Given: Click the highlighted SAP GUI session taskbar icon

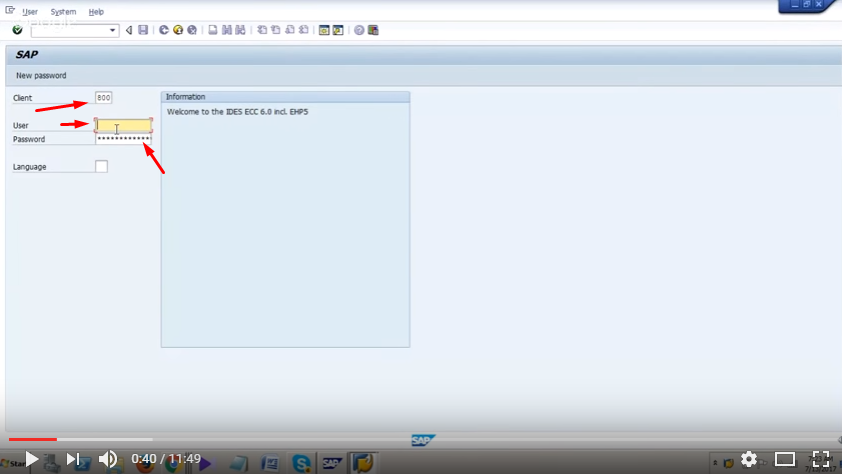Looking at the screenshot, I should coord(362,463).
